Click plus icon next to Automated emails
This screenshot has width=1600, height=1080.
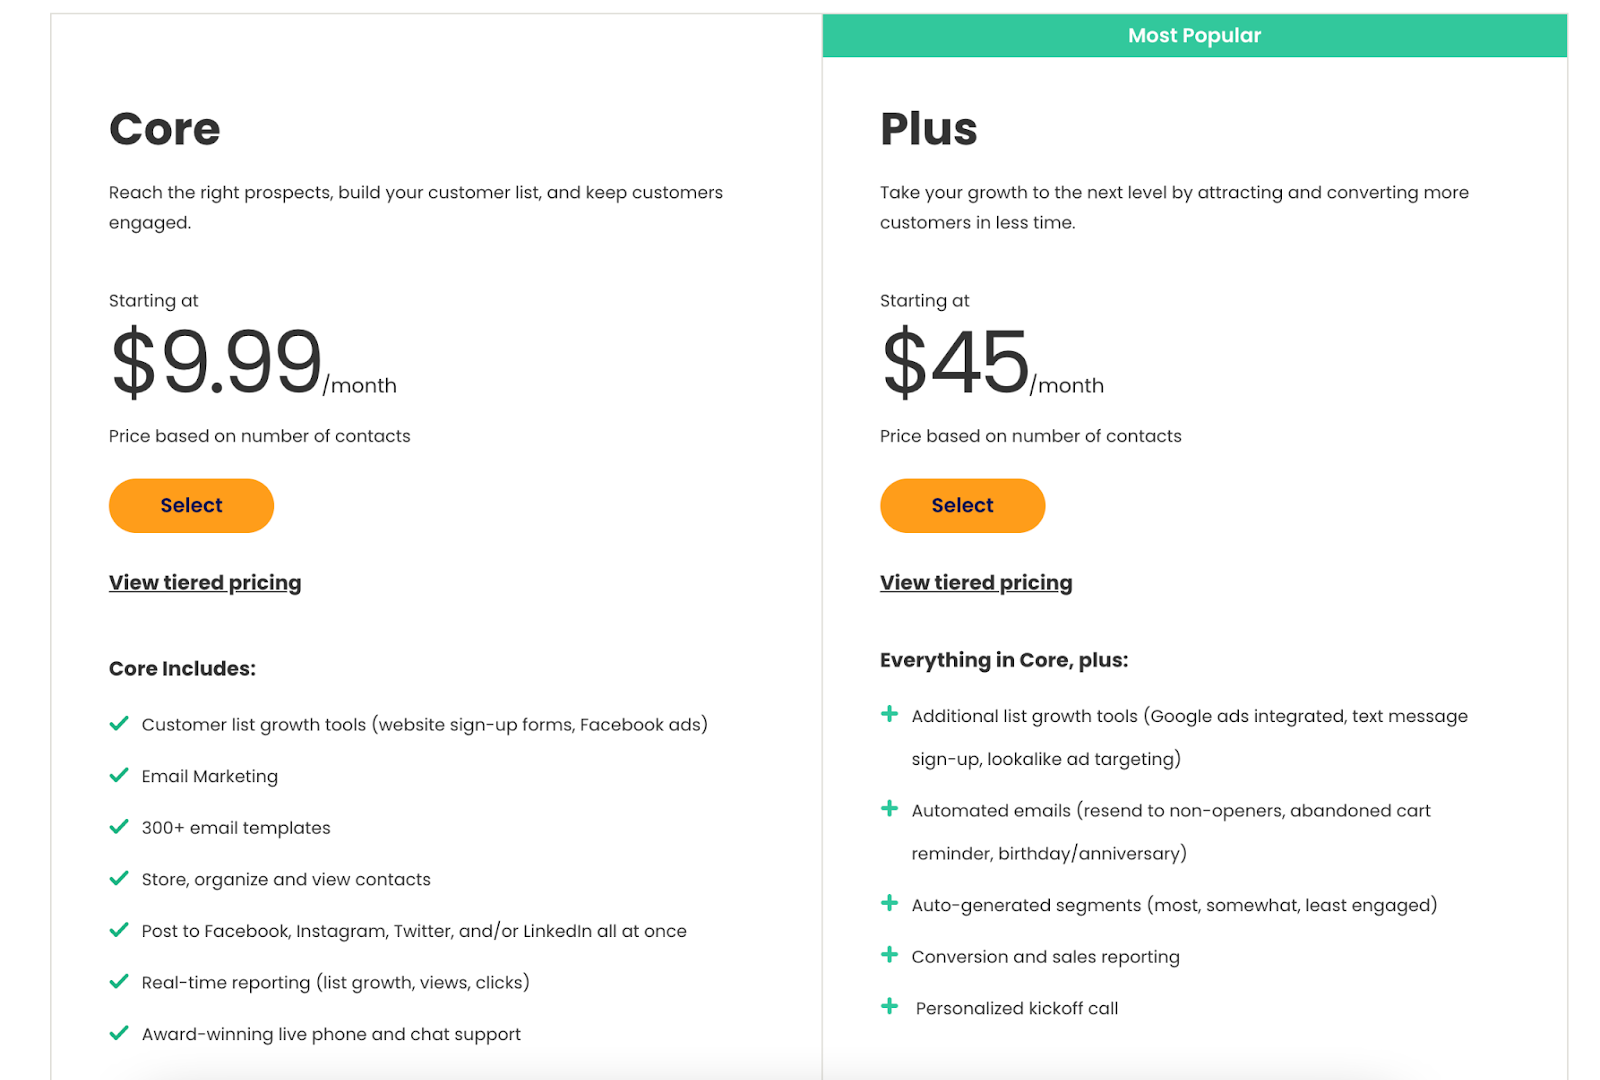(889, 808)
